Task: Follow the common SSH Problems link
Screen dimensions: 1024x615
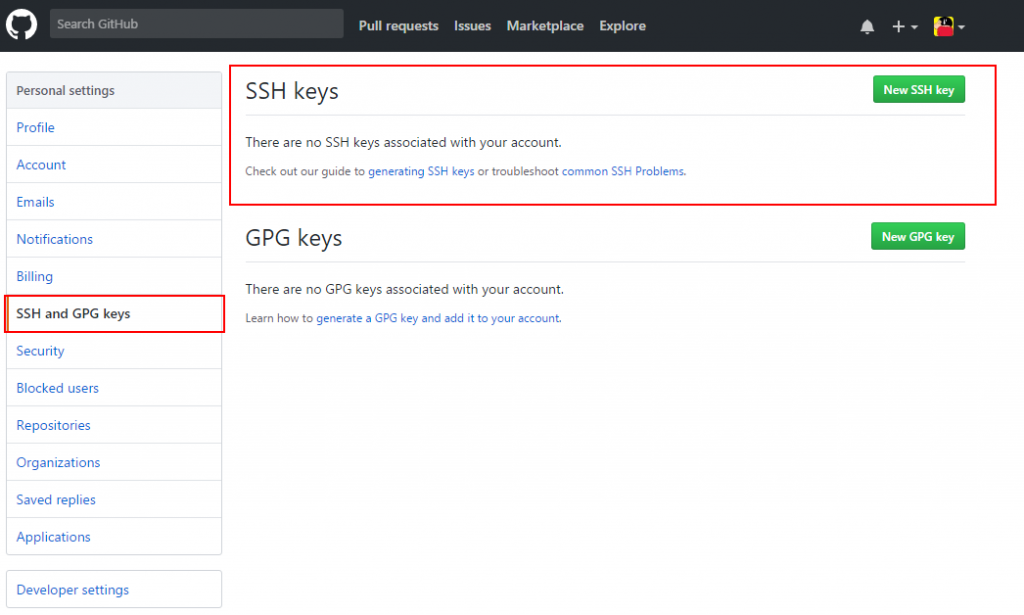Action: point(623,171)
